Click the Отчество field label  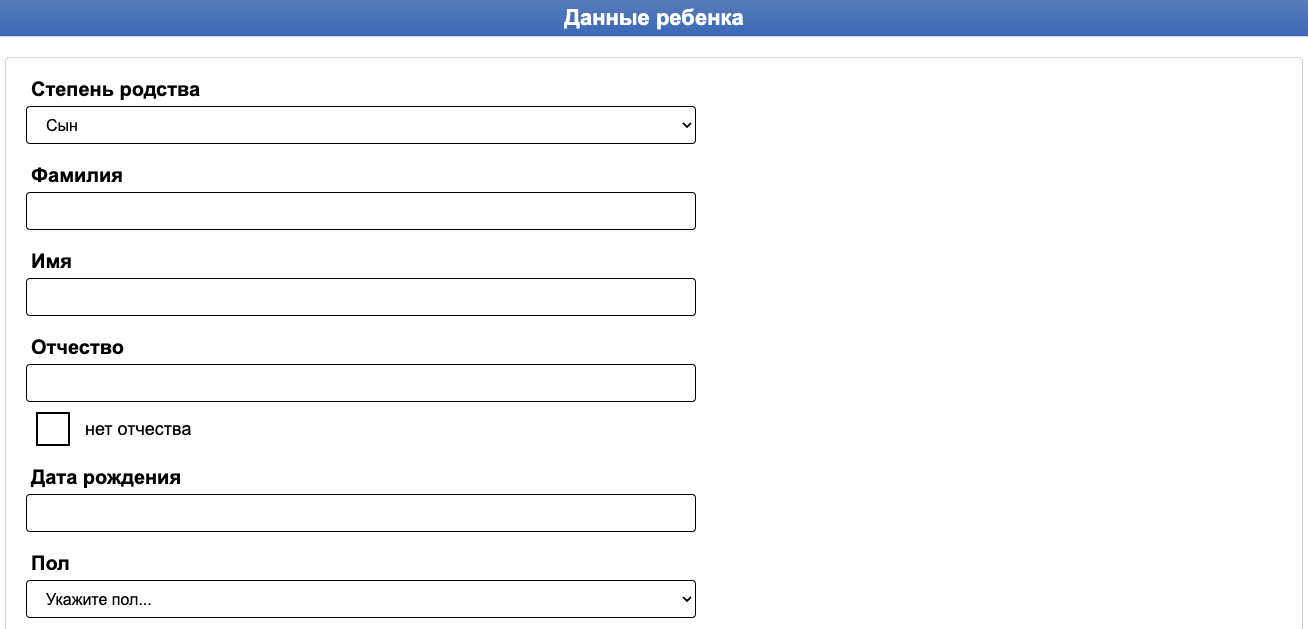point(77,347)
